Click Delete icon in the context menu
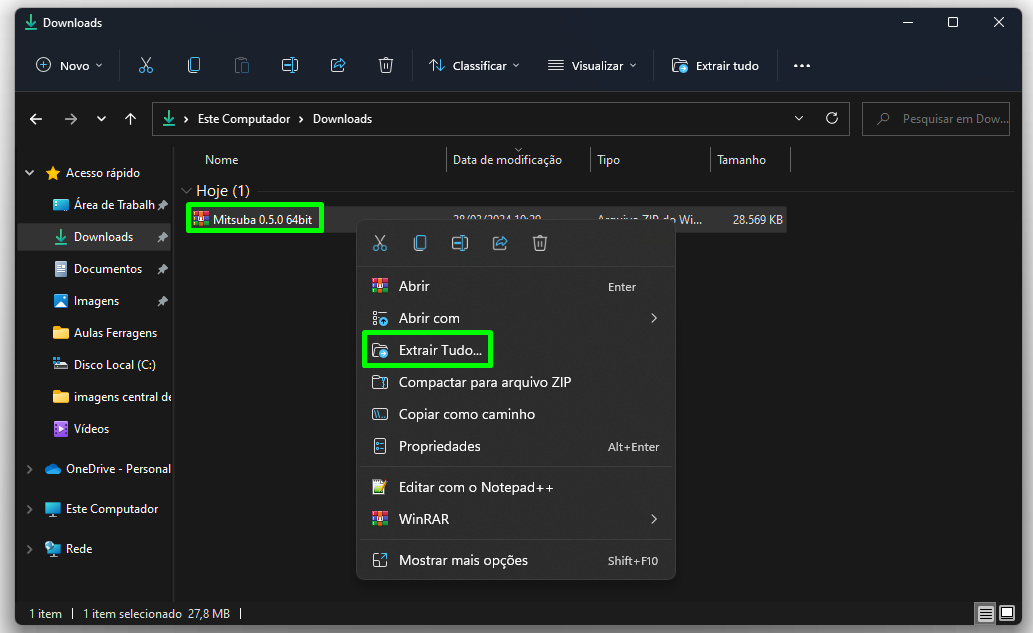 pos(540,244)
